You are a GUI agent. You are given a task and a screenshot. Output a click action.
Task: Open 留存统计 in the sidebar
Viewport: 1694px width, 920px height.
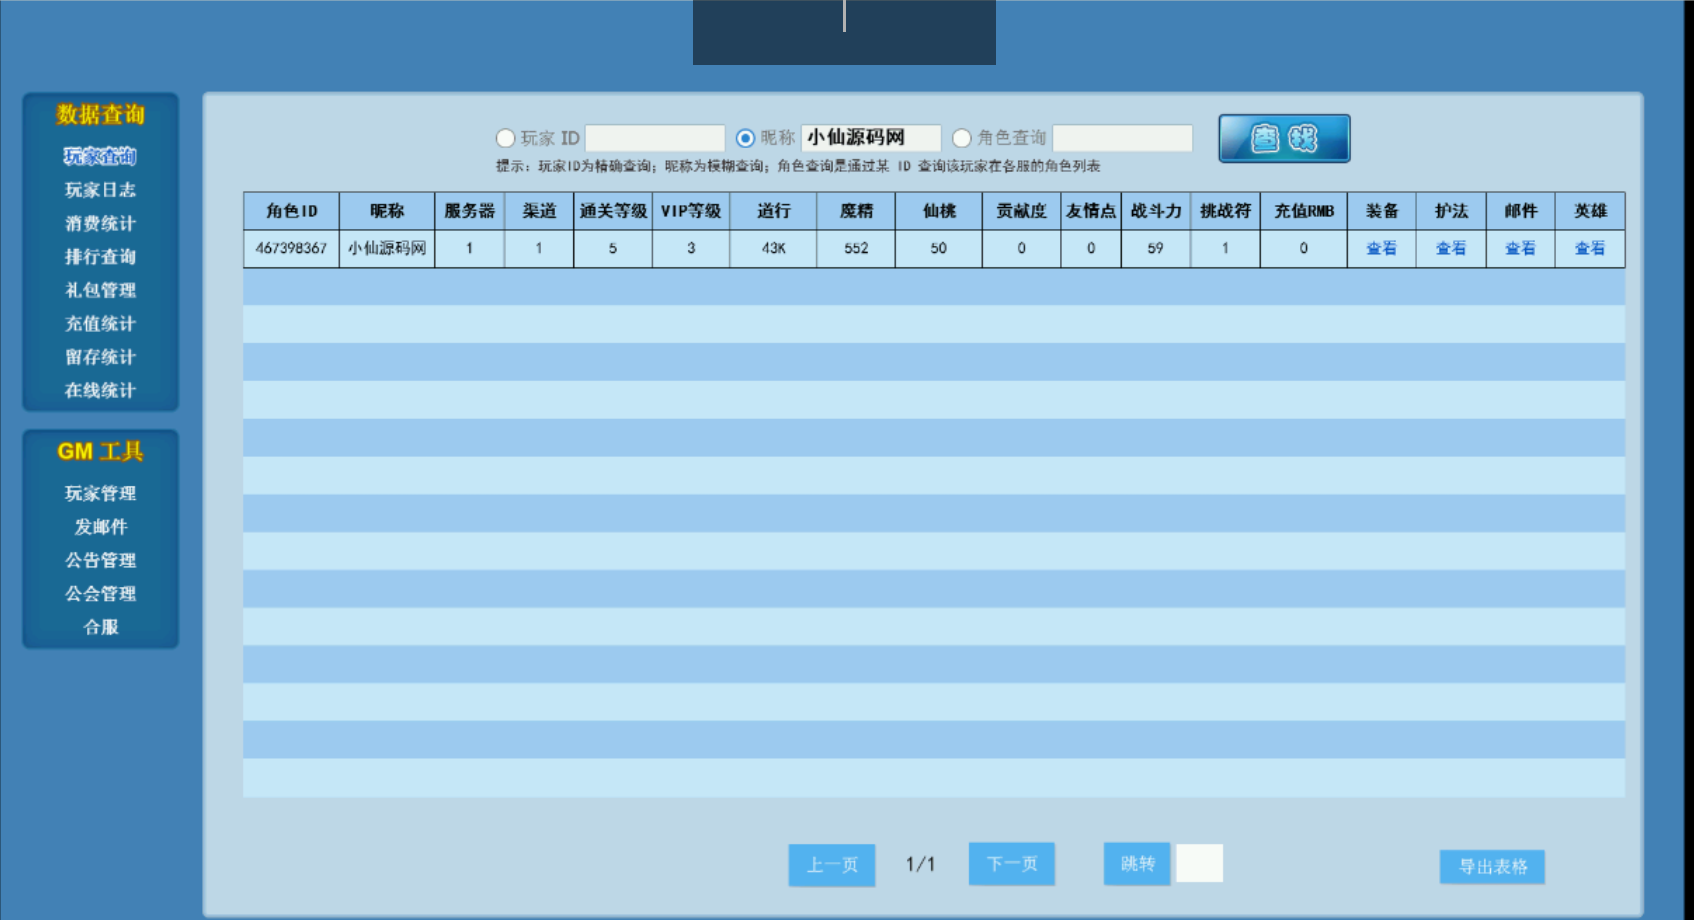click(x=100, y=357)
